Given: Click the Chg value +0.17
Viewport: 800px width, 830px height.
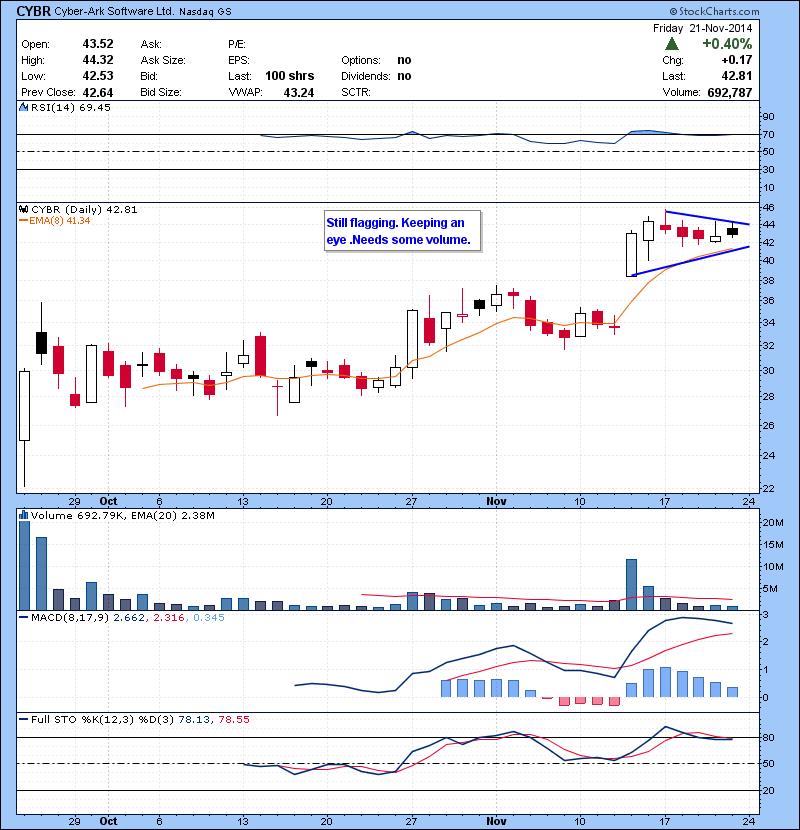Looking at the screenshot, I should (737, 60).
